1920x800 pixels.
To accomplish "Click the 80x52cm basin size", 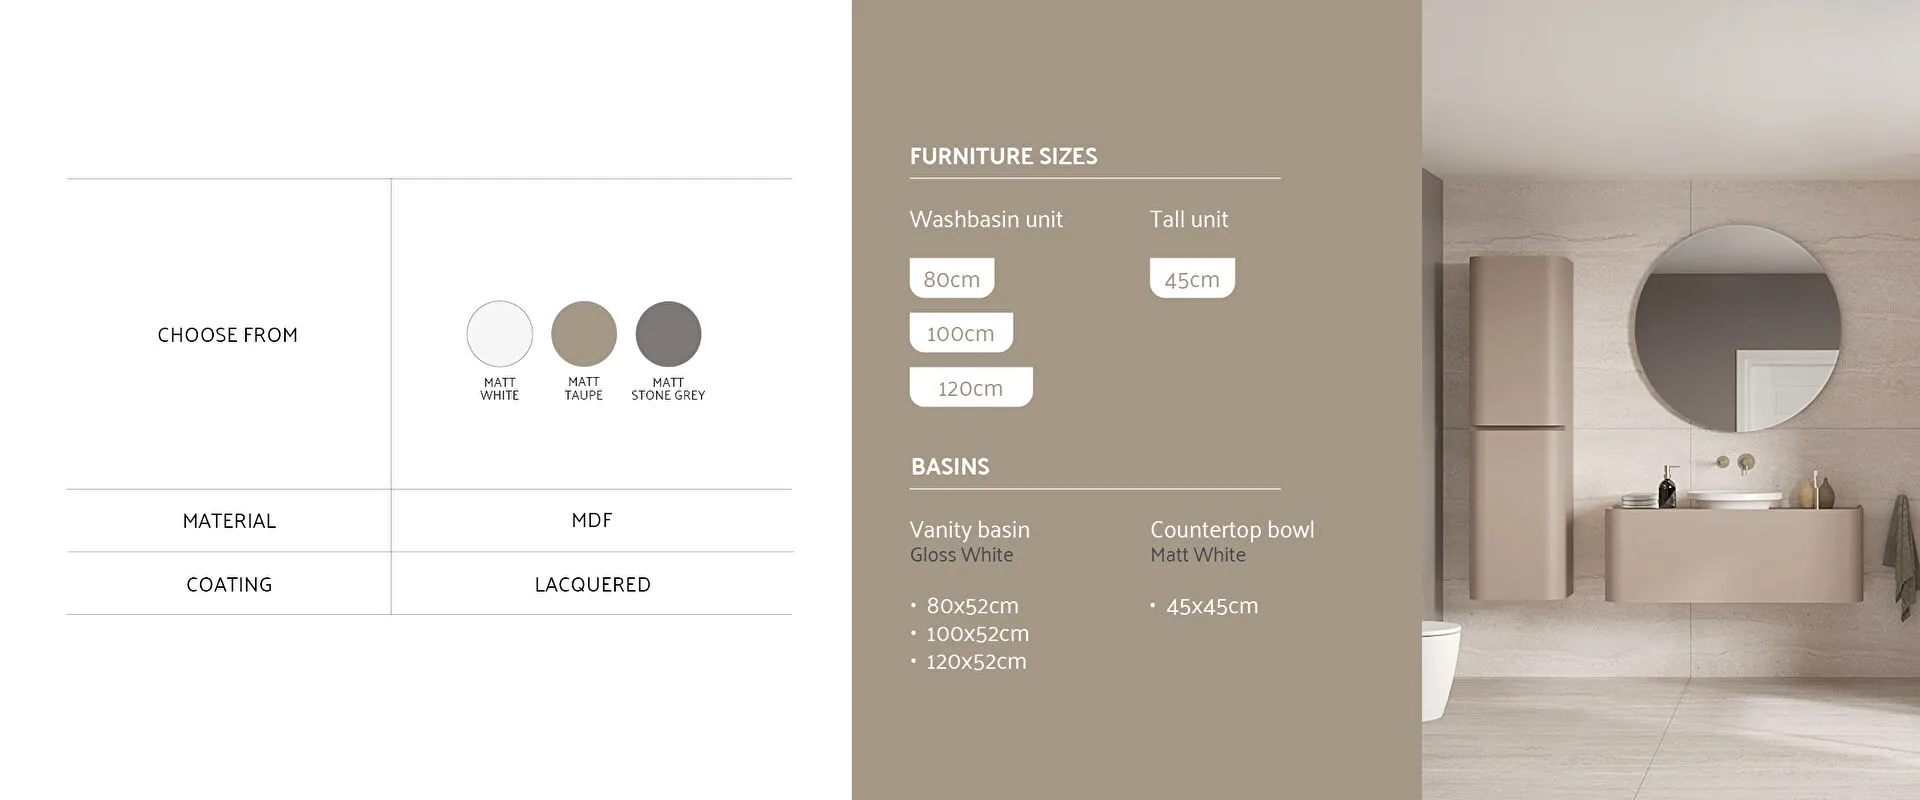I will [x=972, y=606].
